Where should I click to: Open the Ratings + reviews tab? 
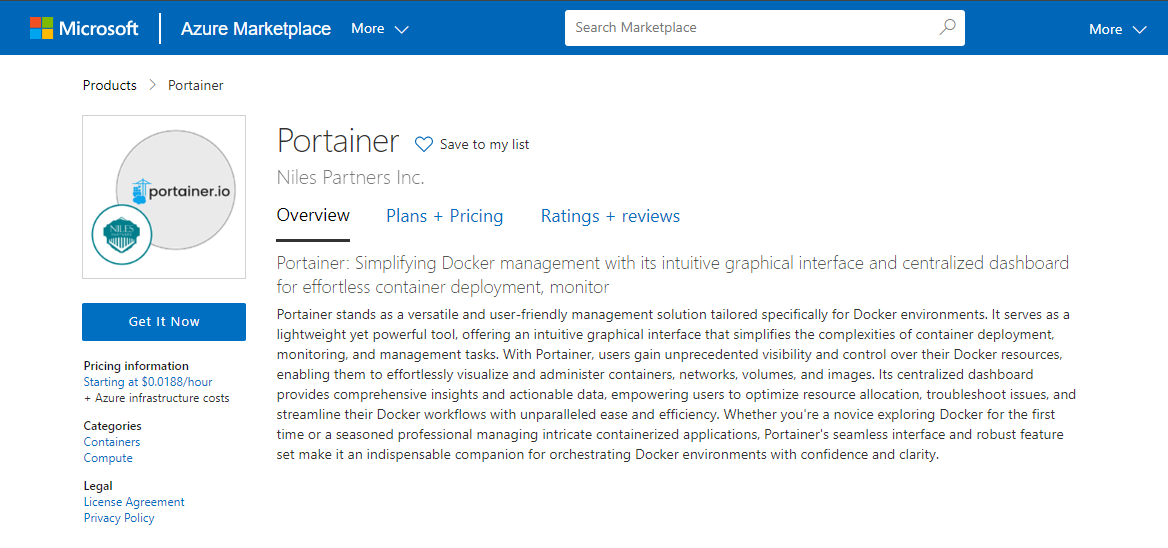pos(610,217)
